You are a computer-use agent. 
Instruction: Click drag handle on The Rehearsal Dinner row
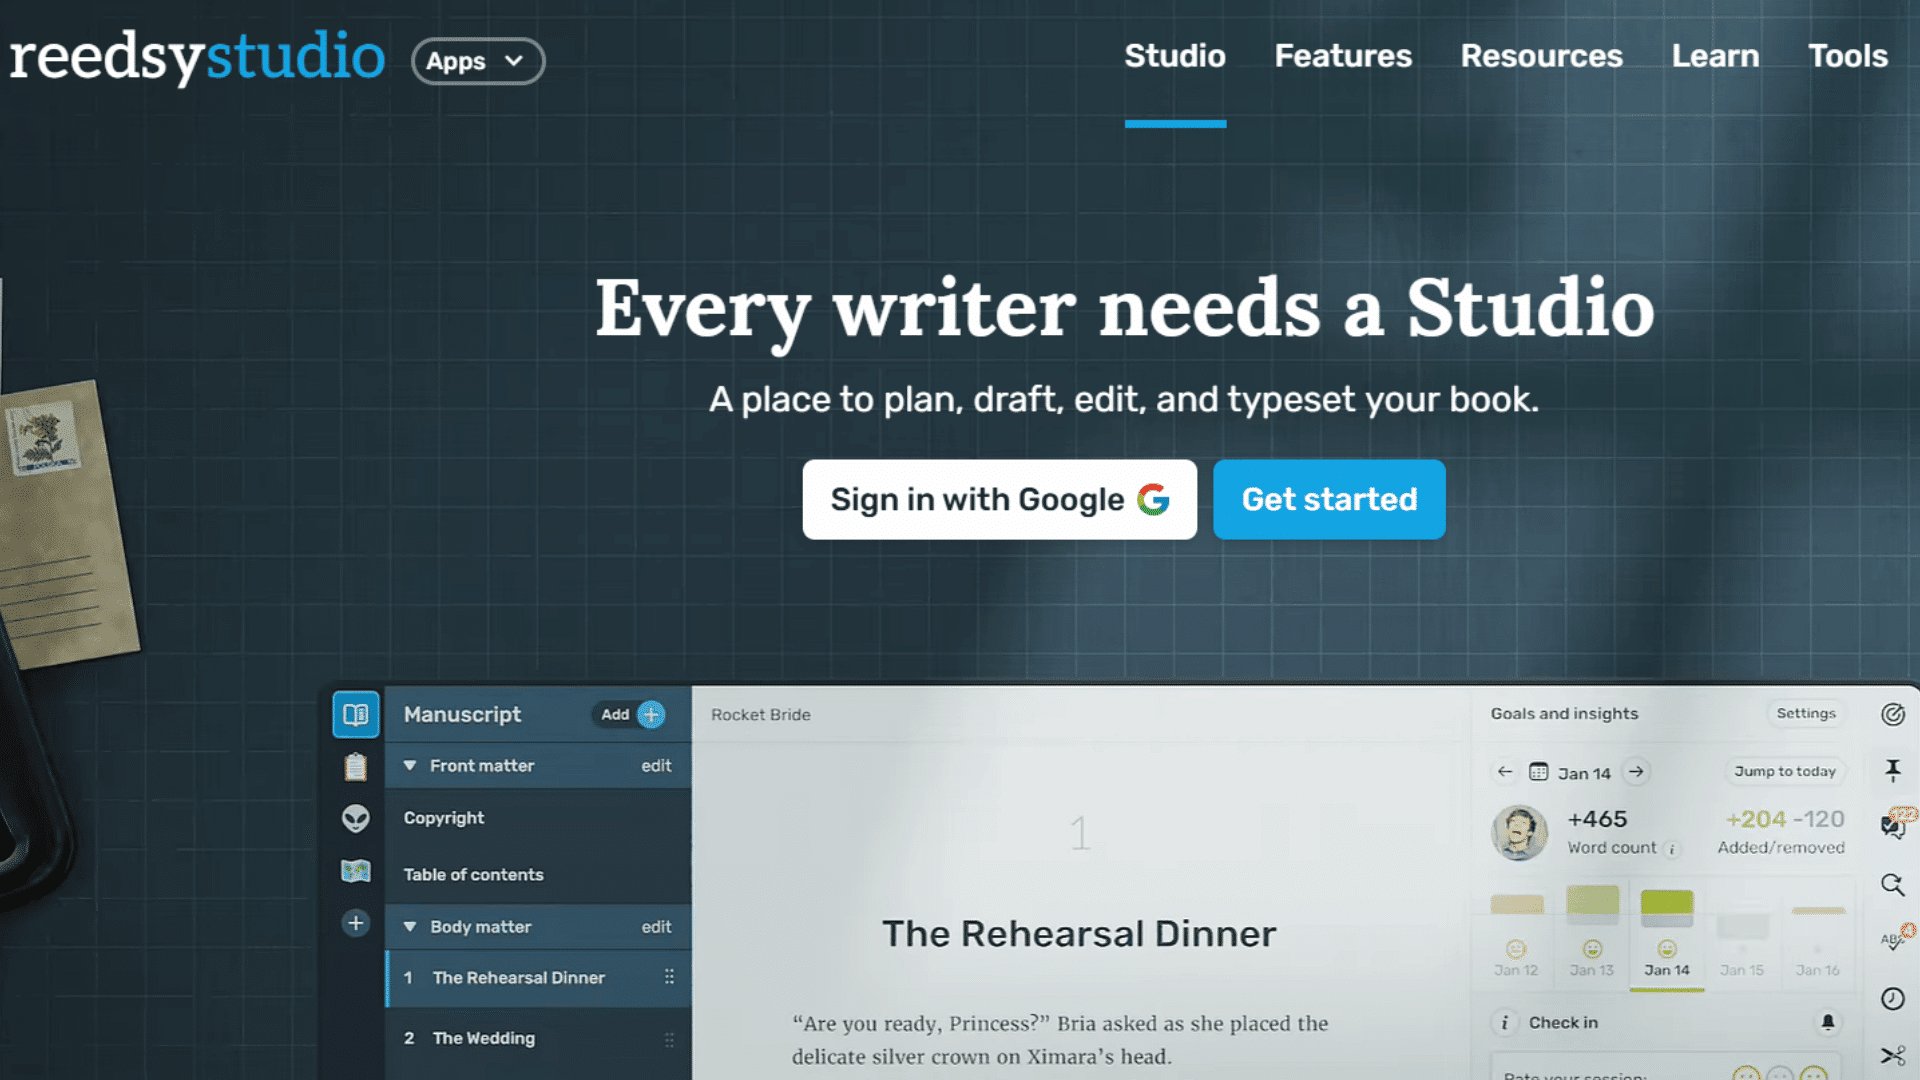pyautogui.click(x=669, y=977)
